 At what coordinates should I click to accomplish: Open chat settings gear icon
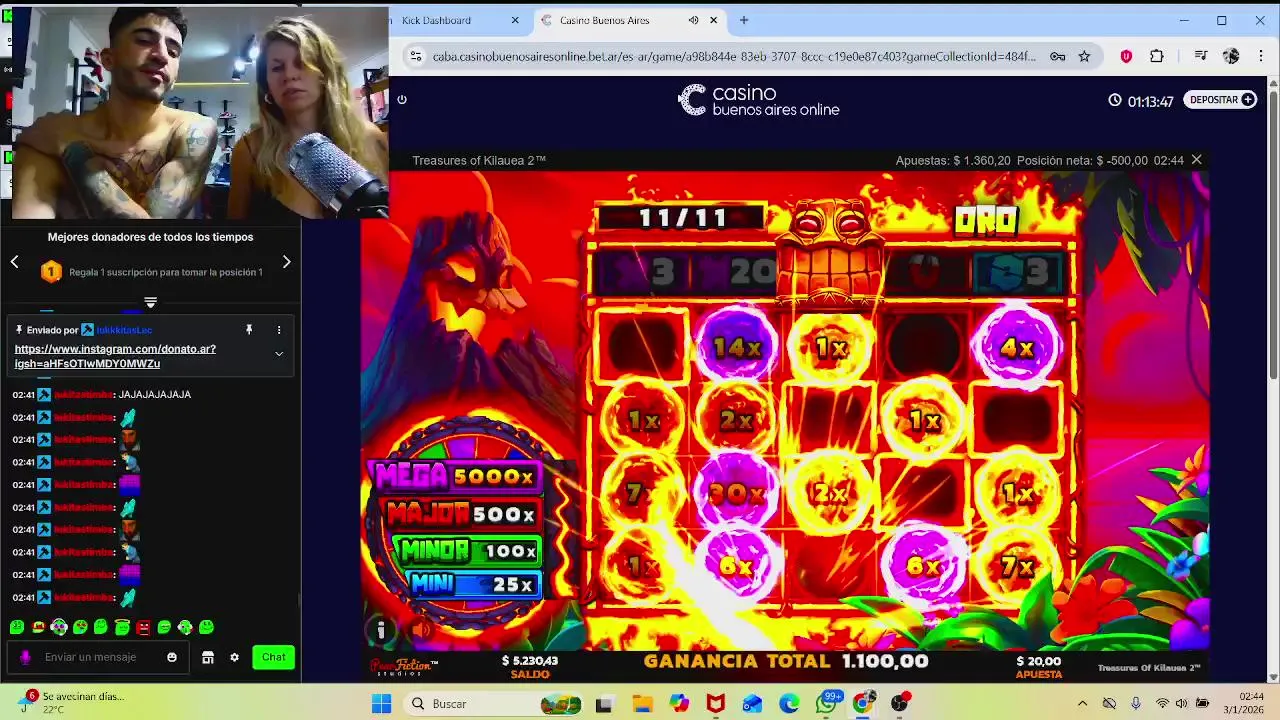click(234, 657)
